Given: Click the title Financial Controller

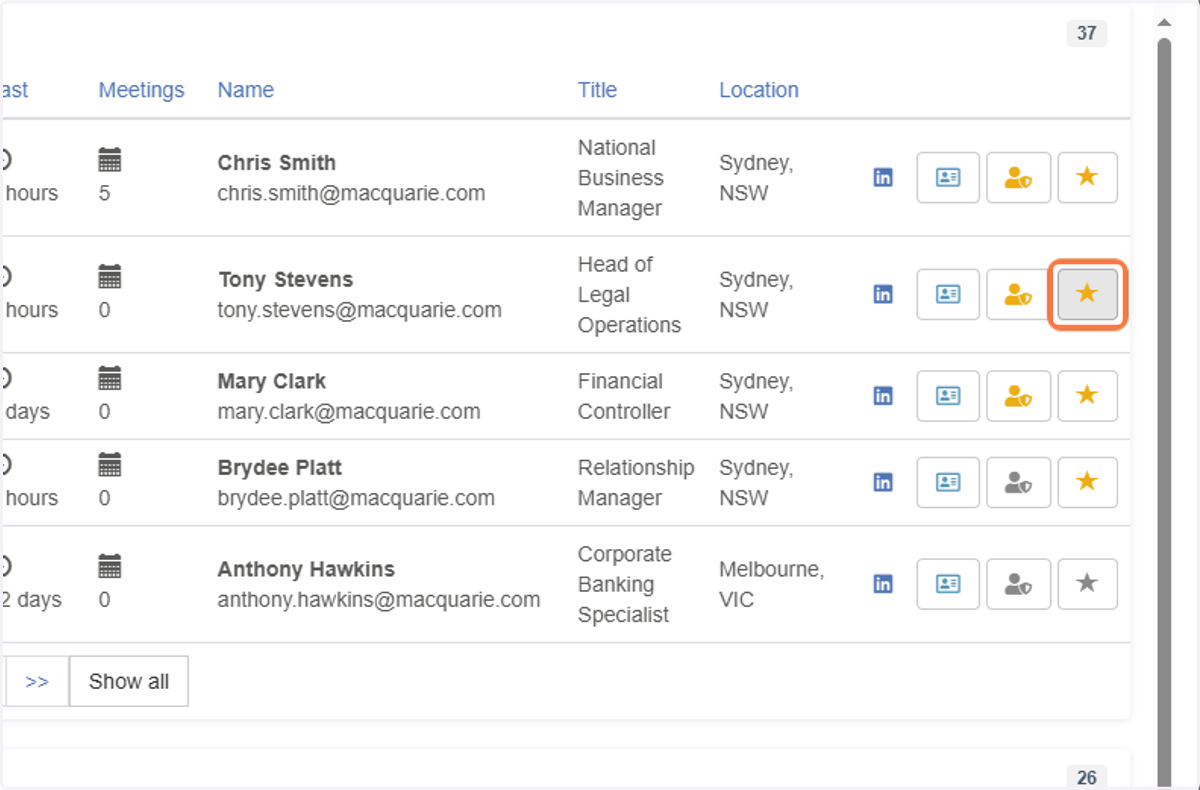Looking at the screenshot, I should pyautogui.click(x=624, y=396).
